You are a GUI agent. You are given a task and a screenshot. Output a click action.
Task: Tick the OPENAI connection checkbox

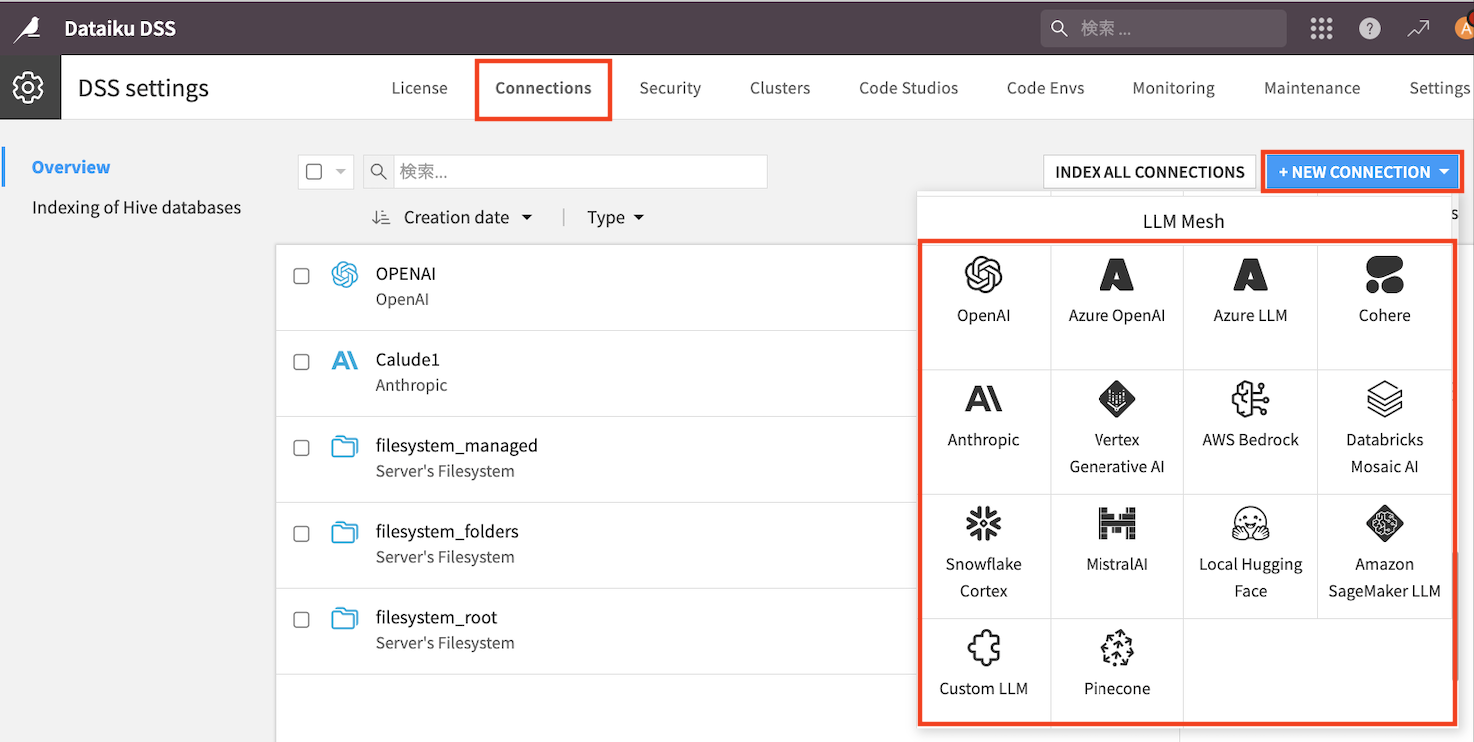pyautogui.click(x=301, y=276)
